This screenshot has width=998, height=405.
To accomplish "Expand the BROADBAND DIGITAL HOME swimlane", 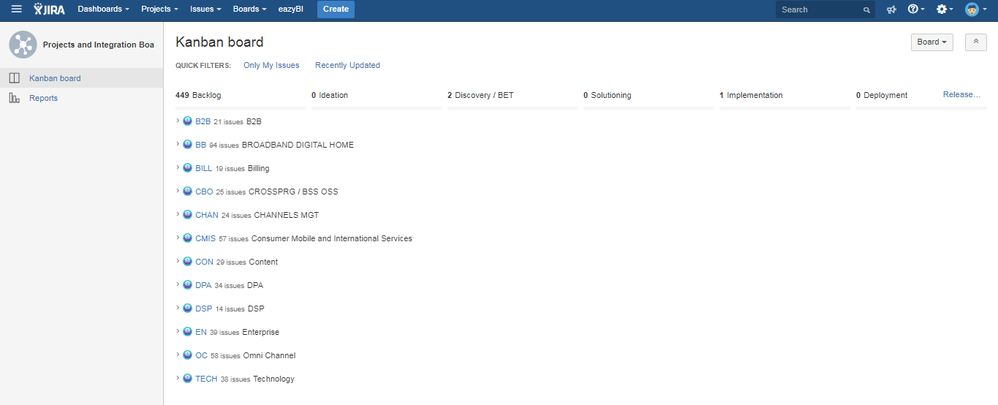I will [x=178, y=144].
